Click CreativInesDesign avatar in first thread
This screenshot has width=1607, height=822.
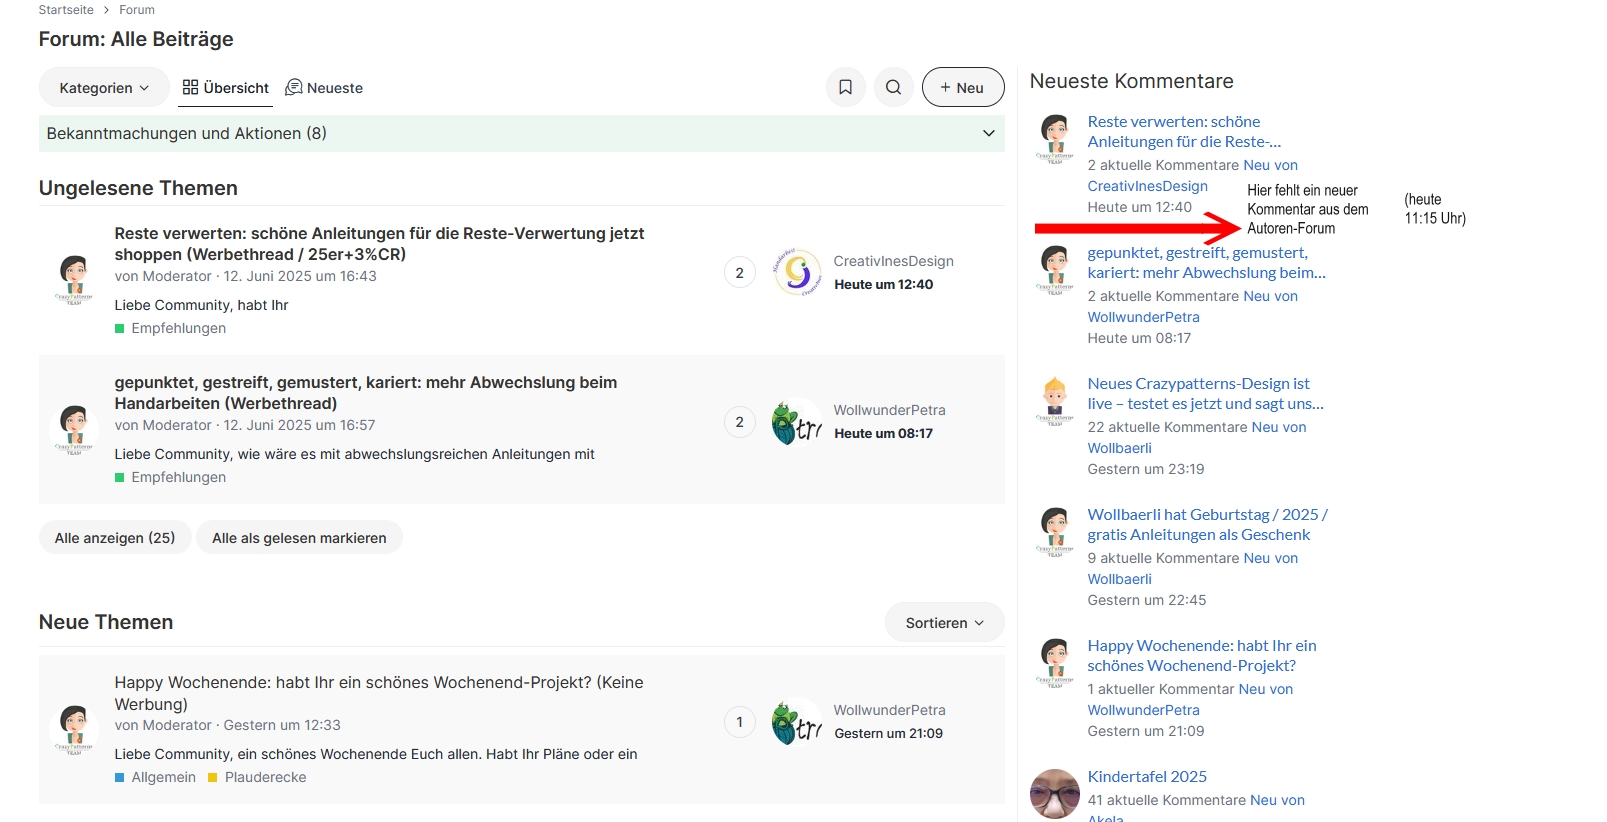797,273
